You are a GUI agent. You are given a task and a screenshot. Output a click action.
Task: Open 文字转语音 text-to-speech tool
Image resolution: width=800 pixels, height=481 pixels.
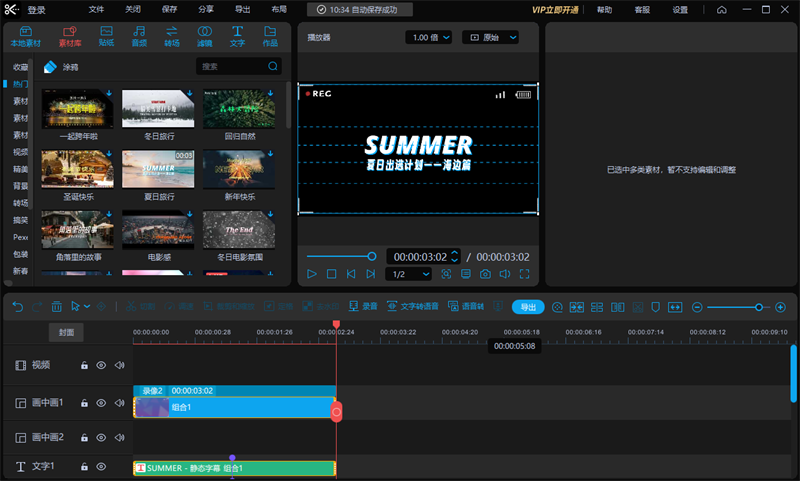click(x=412, y=307)
